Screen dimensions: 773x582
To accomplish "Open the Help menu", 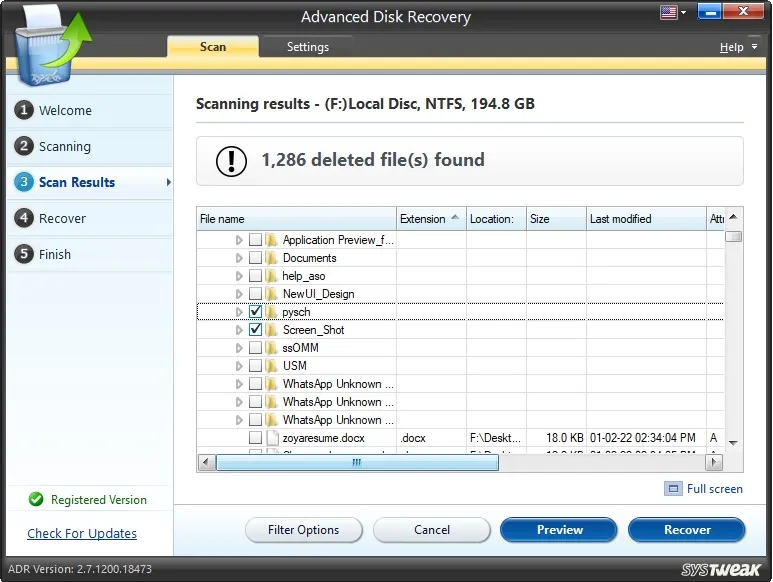I will 738,47.
